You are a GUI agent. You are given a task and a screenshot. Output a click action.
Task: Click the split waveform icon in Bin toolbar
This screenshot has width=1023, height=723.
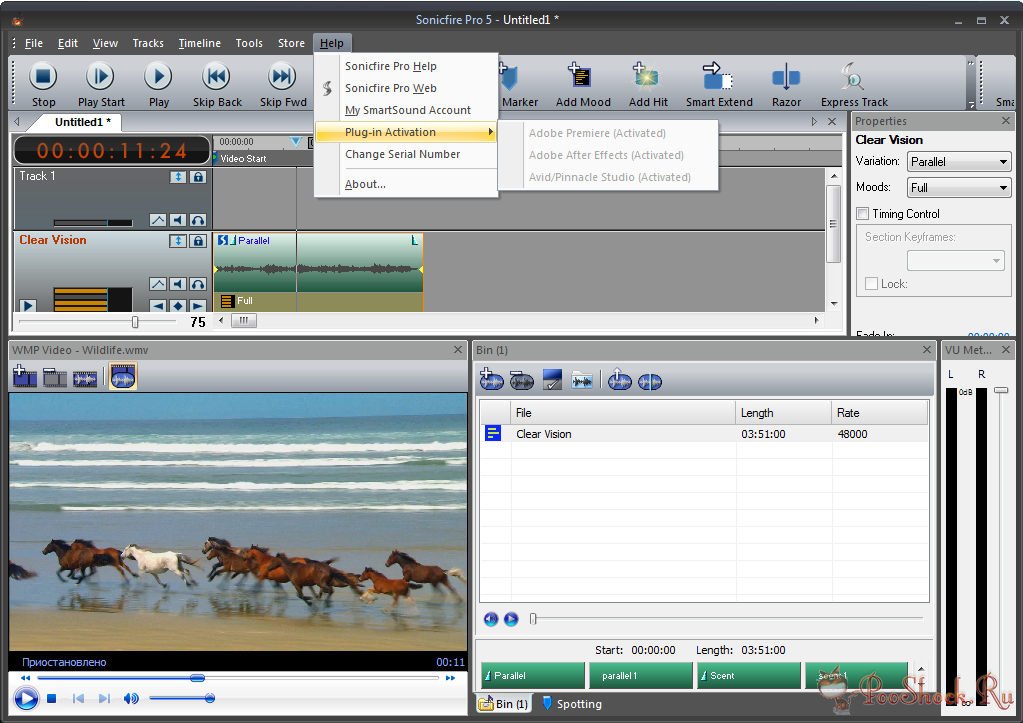point(650,381)
